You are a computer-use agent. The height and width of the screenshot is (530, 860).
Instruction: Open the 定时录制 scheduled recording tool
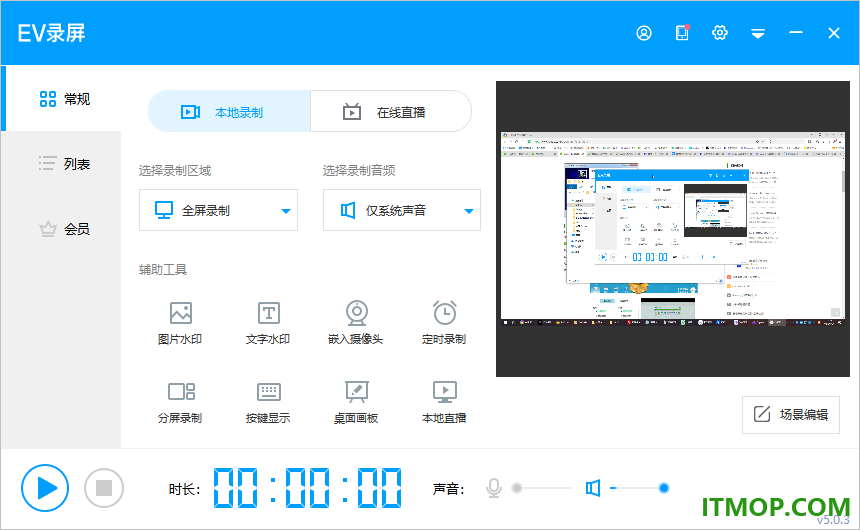click(x=444, y=323)
